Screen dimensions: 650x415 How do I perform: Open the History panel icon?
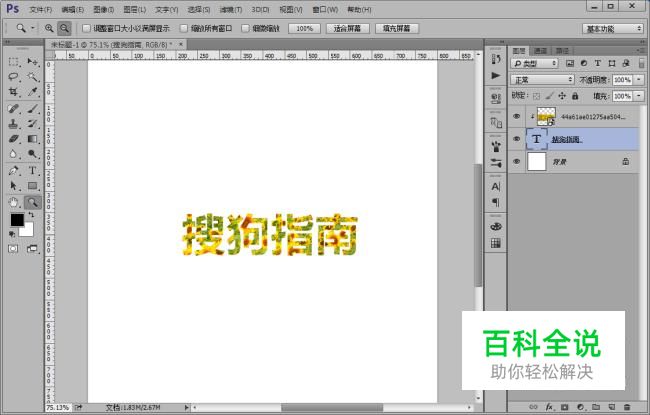click(495, 60)
